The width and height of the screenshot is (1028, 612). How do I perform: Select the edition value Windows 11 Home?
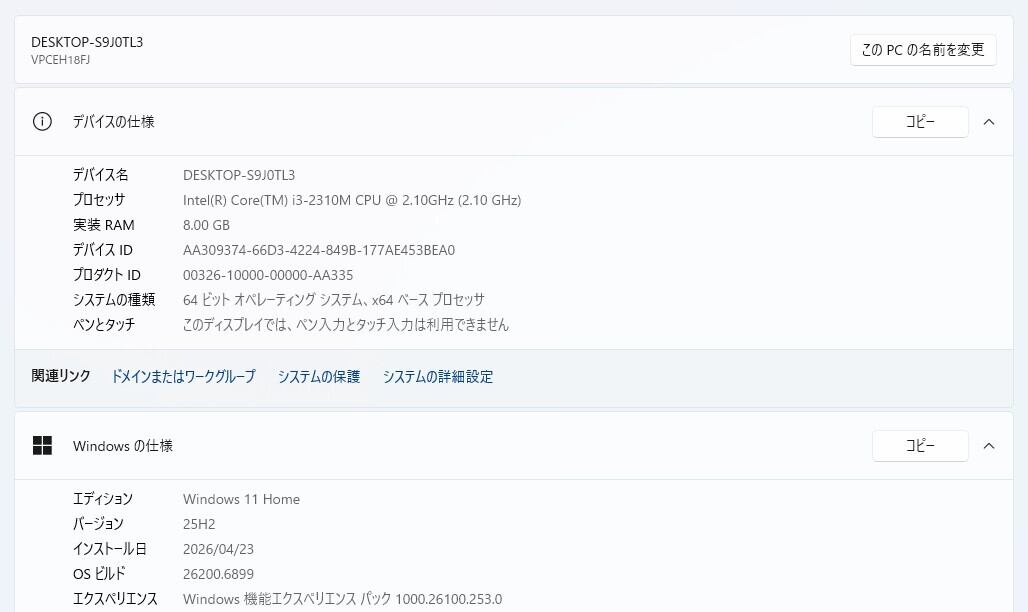pyautogui.click(x=241, y=499)
